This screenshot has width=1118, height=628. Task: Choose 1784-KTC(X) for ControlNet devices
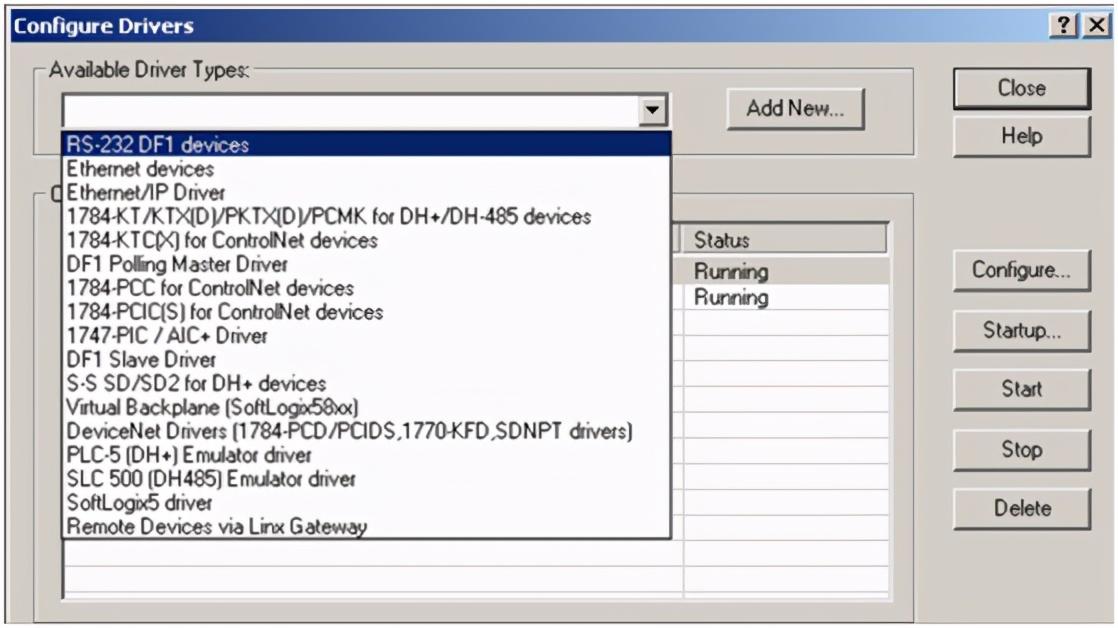pyautogui.click(x=366, y=240)
